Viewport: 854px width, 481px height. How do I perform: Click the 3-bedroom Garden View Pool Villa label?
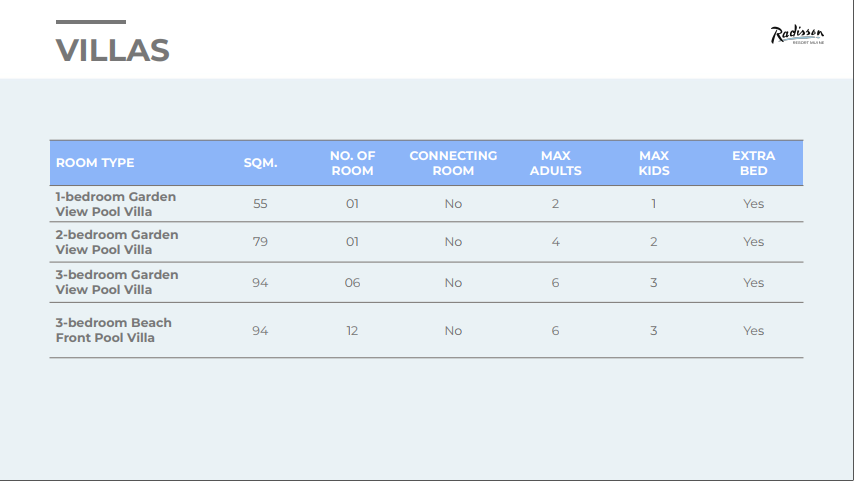click(x=116, y=282)
